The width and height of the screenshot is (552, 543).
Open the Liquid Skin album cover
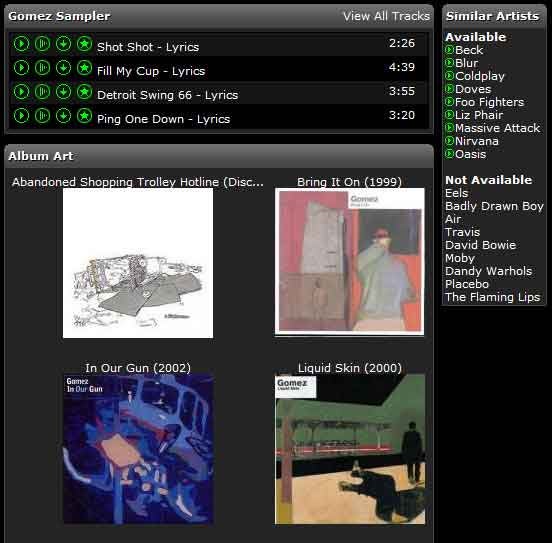(350, 449)
